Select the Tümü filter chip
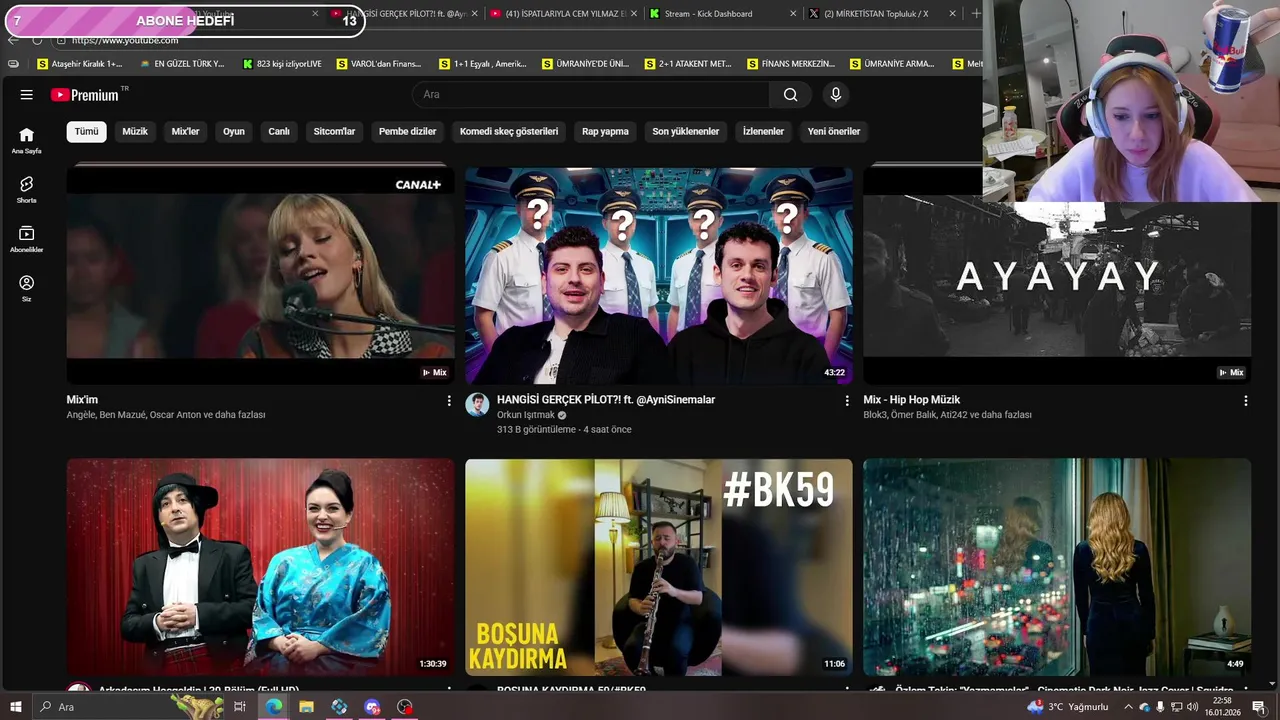This screenshot has height=720, width=1280. 87,131
